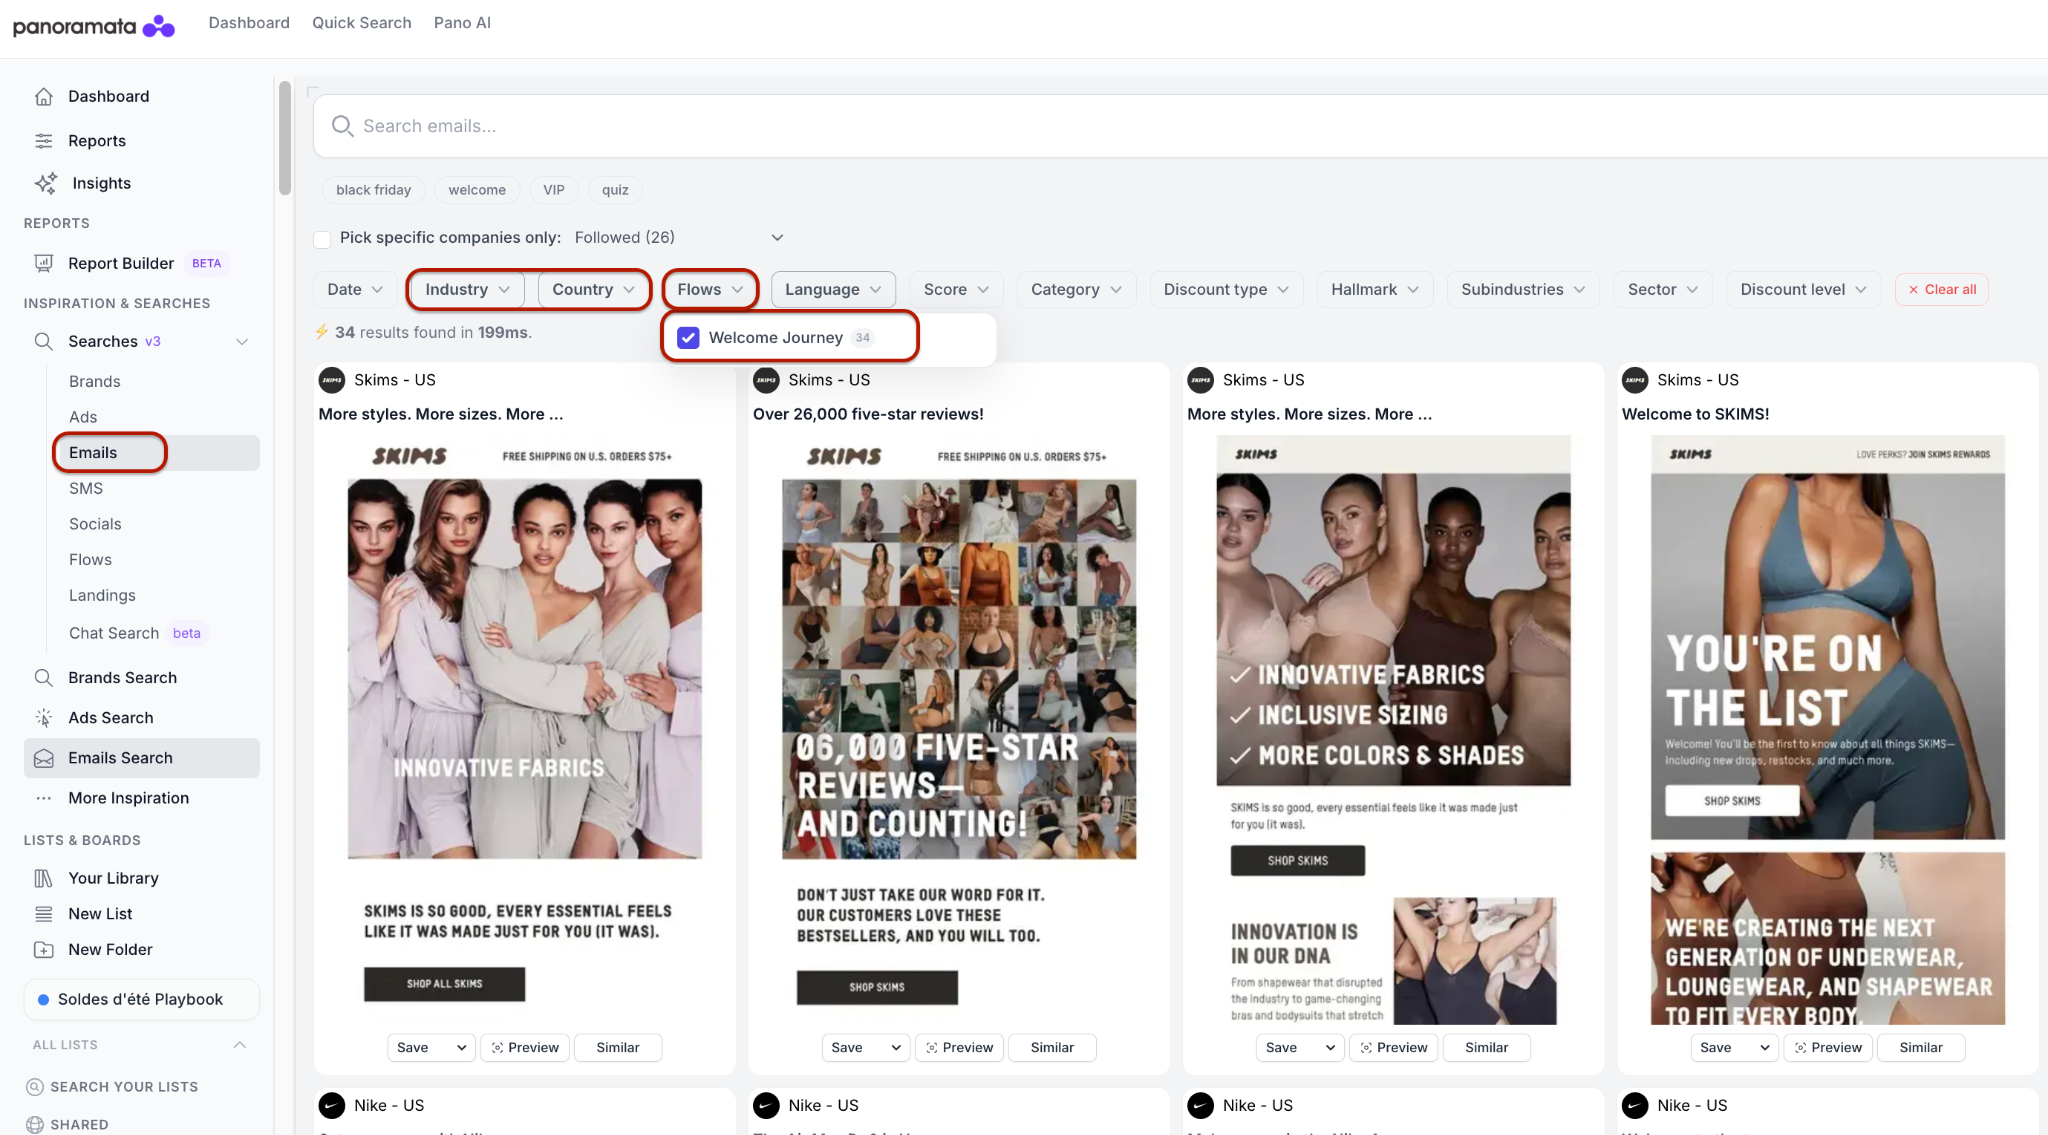Open the Hallmark filter dropdown
The image size is (2048, 1135).
pos(1375,290)
